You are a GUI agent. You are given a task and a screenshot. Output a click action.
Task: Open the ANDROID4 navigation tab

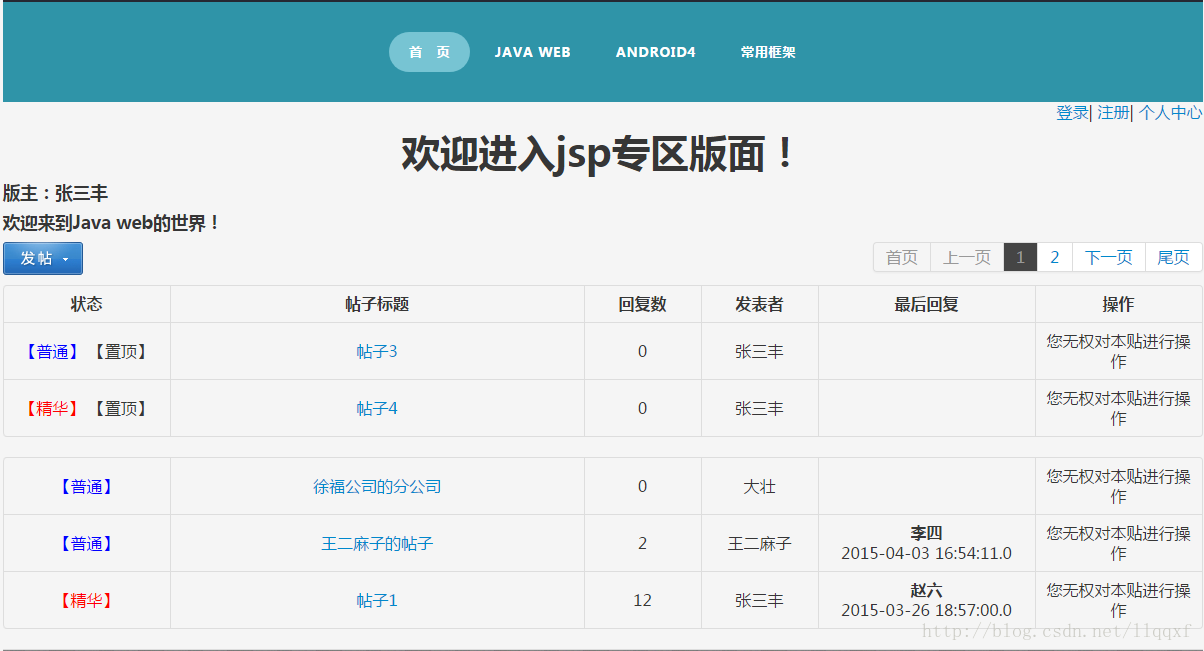(655, 52)
